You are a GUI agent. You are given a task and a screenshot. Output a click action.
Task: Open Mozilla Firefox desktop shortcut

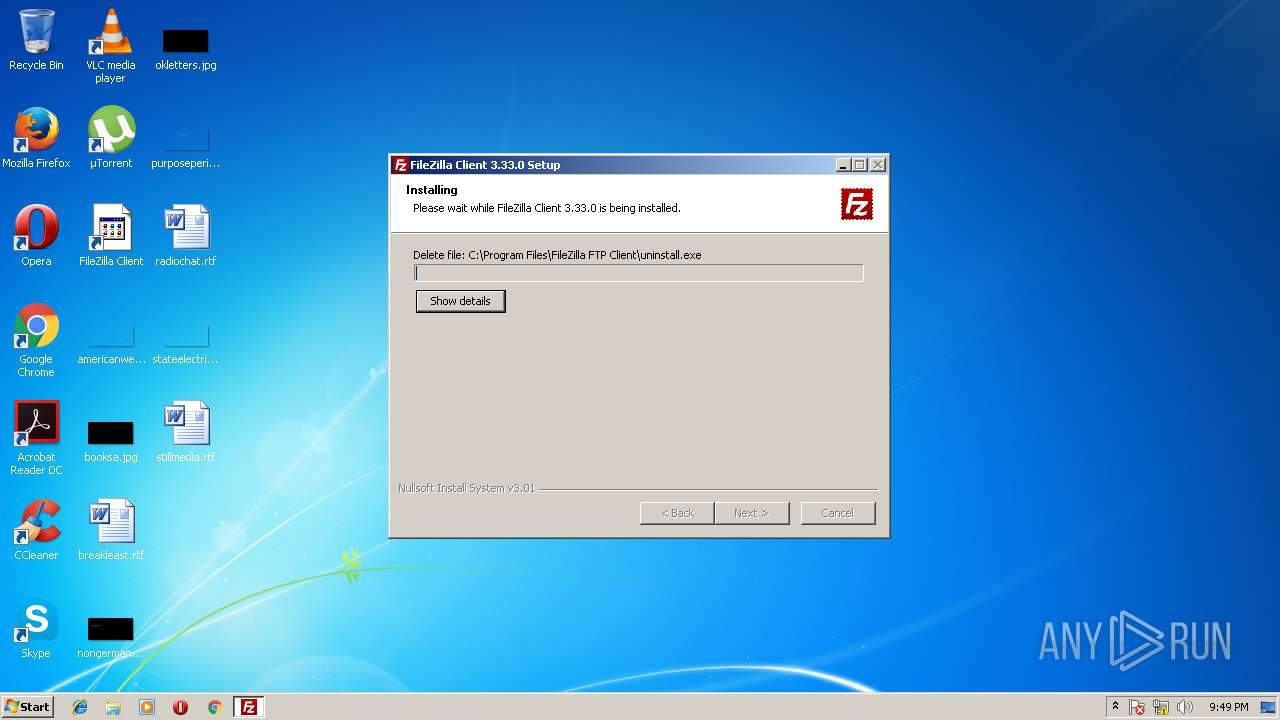point(36,138)
